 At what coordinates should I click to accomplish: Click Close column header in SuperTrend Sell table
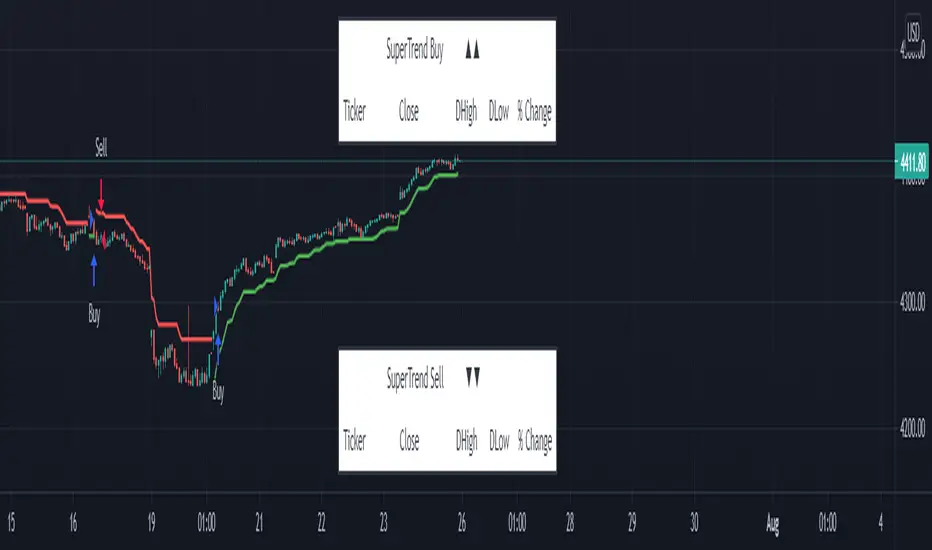pyautogui.click(x=409, y=440)
